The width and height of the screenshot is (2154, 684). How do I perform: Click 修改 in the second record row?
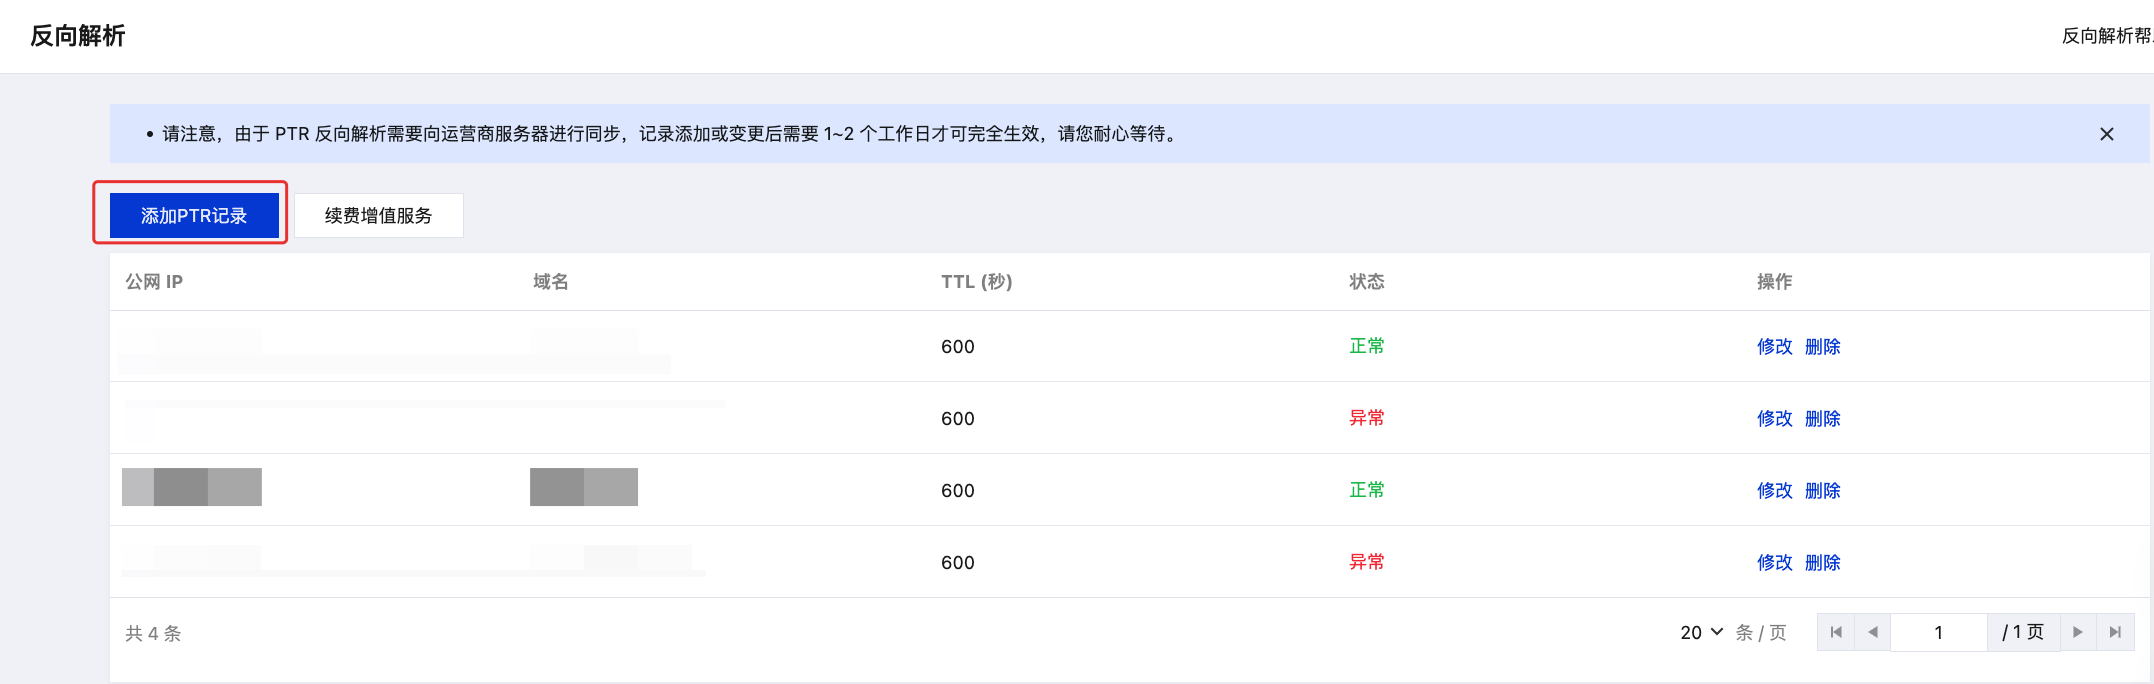[1774, 419]
